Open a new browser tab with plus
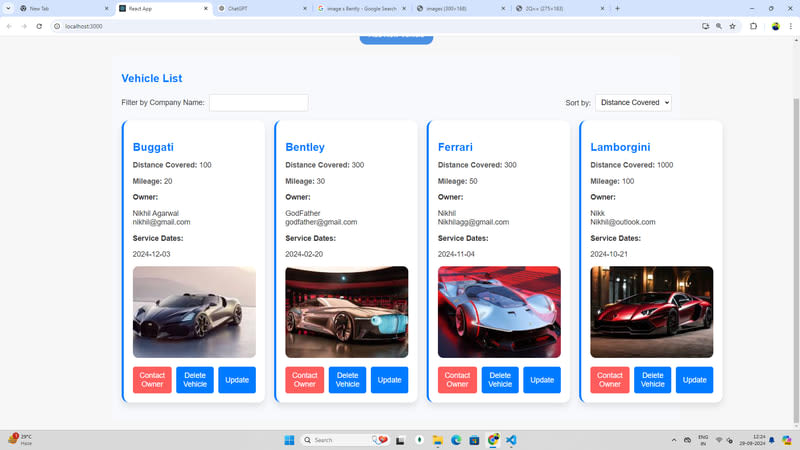Viewport: 800px width, 450px height. coord(617,8)
